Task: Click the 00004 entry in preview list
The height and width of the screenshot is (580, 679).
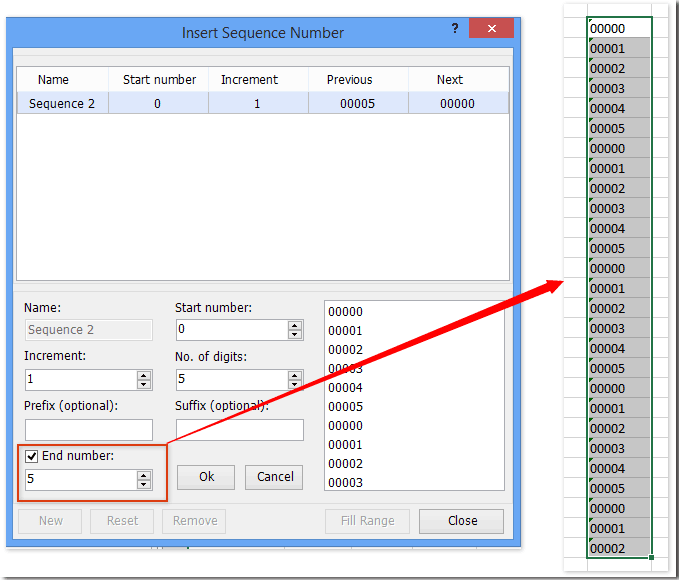Action: pyautogui.click(x=345, y=388)
